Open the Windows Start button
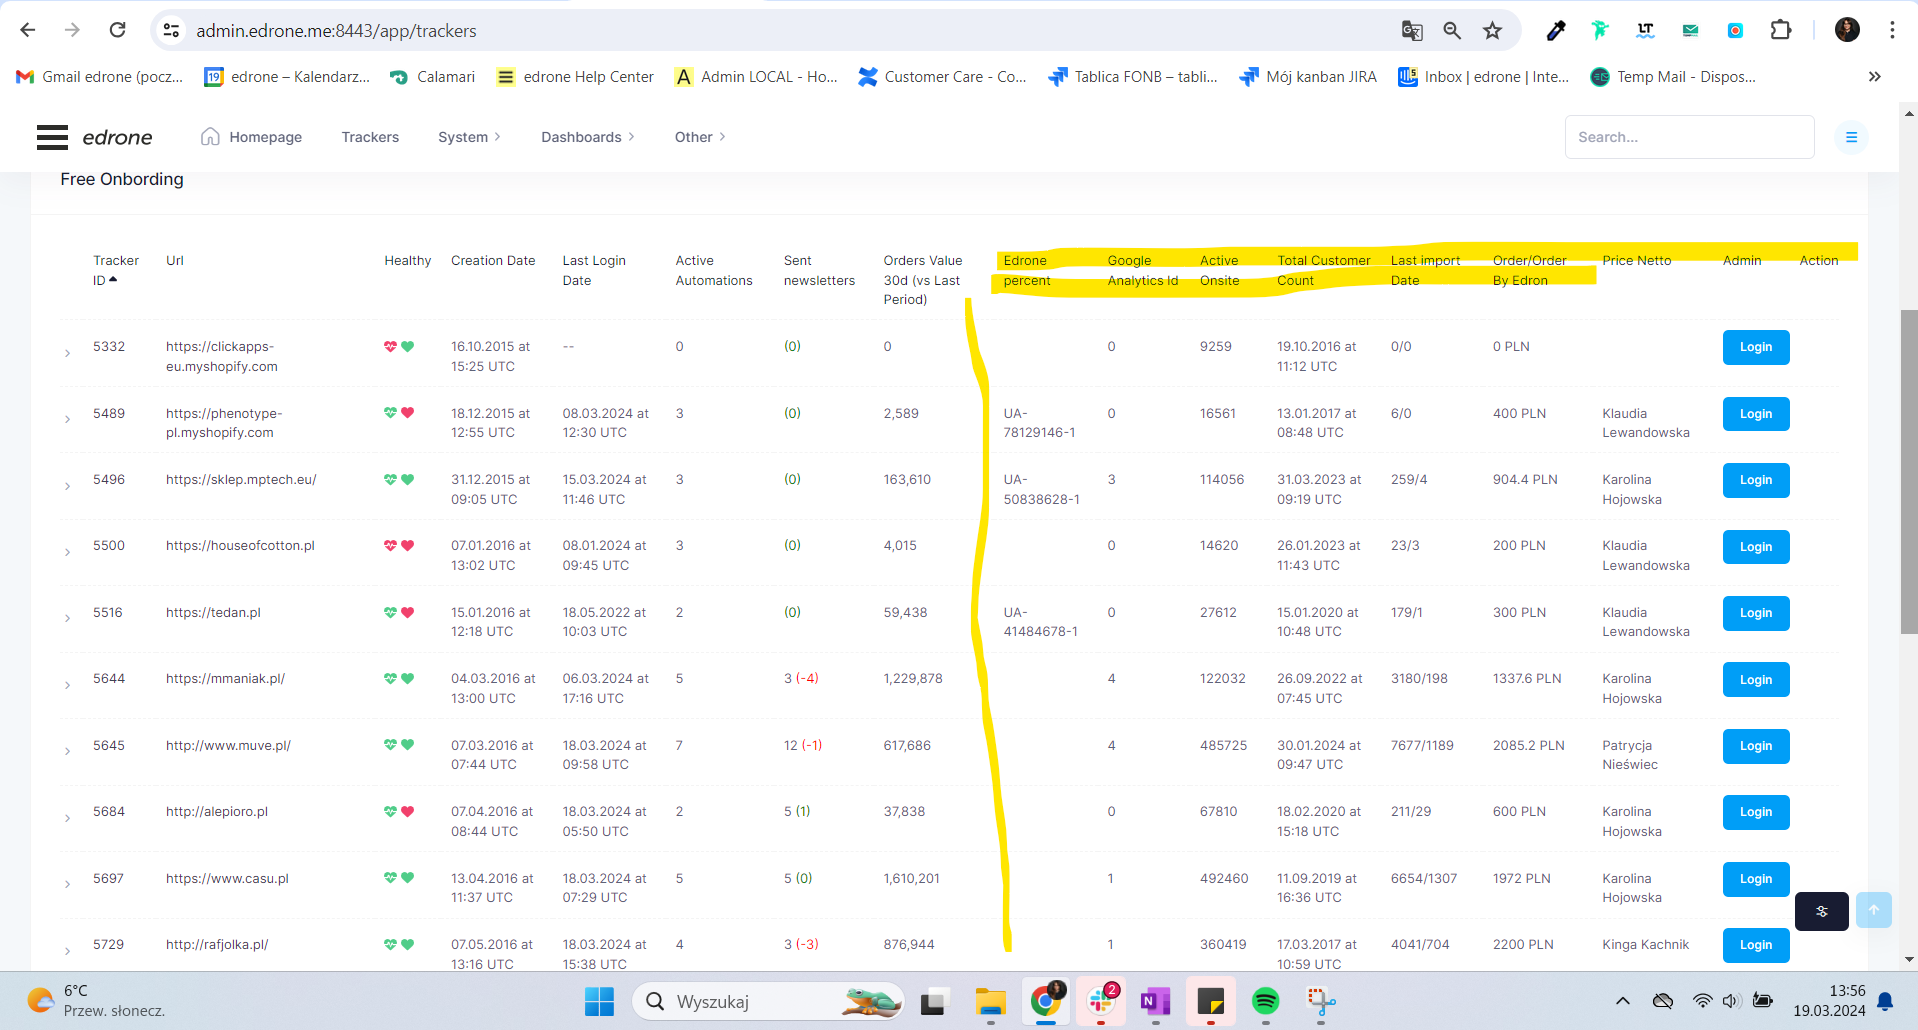1918x1030 pixels. (x=599, y=1001)
